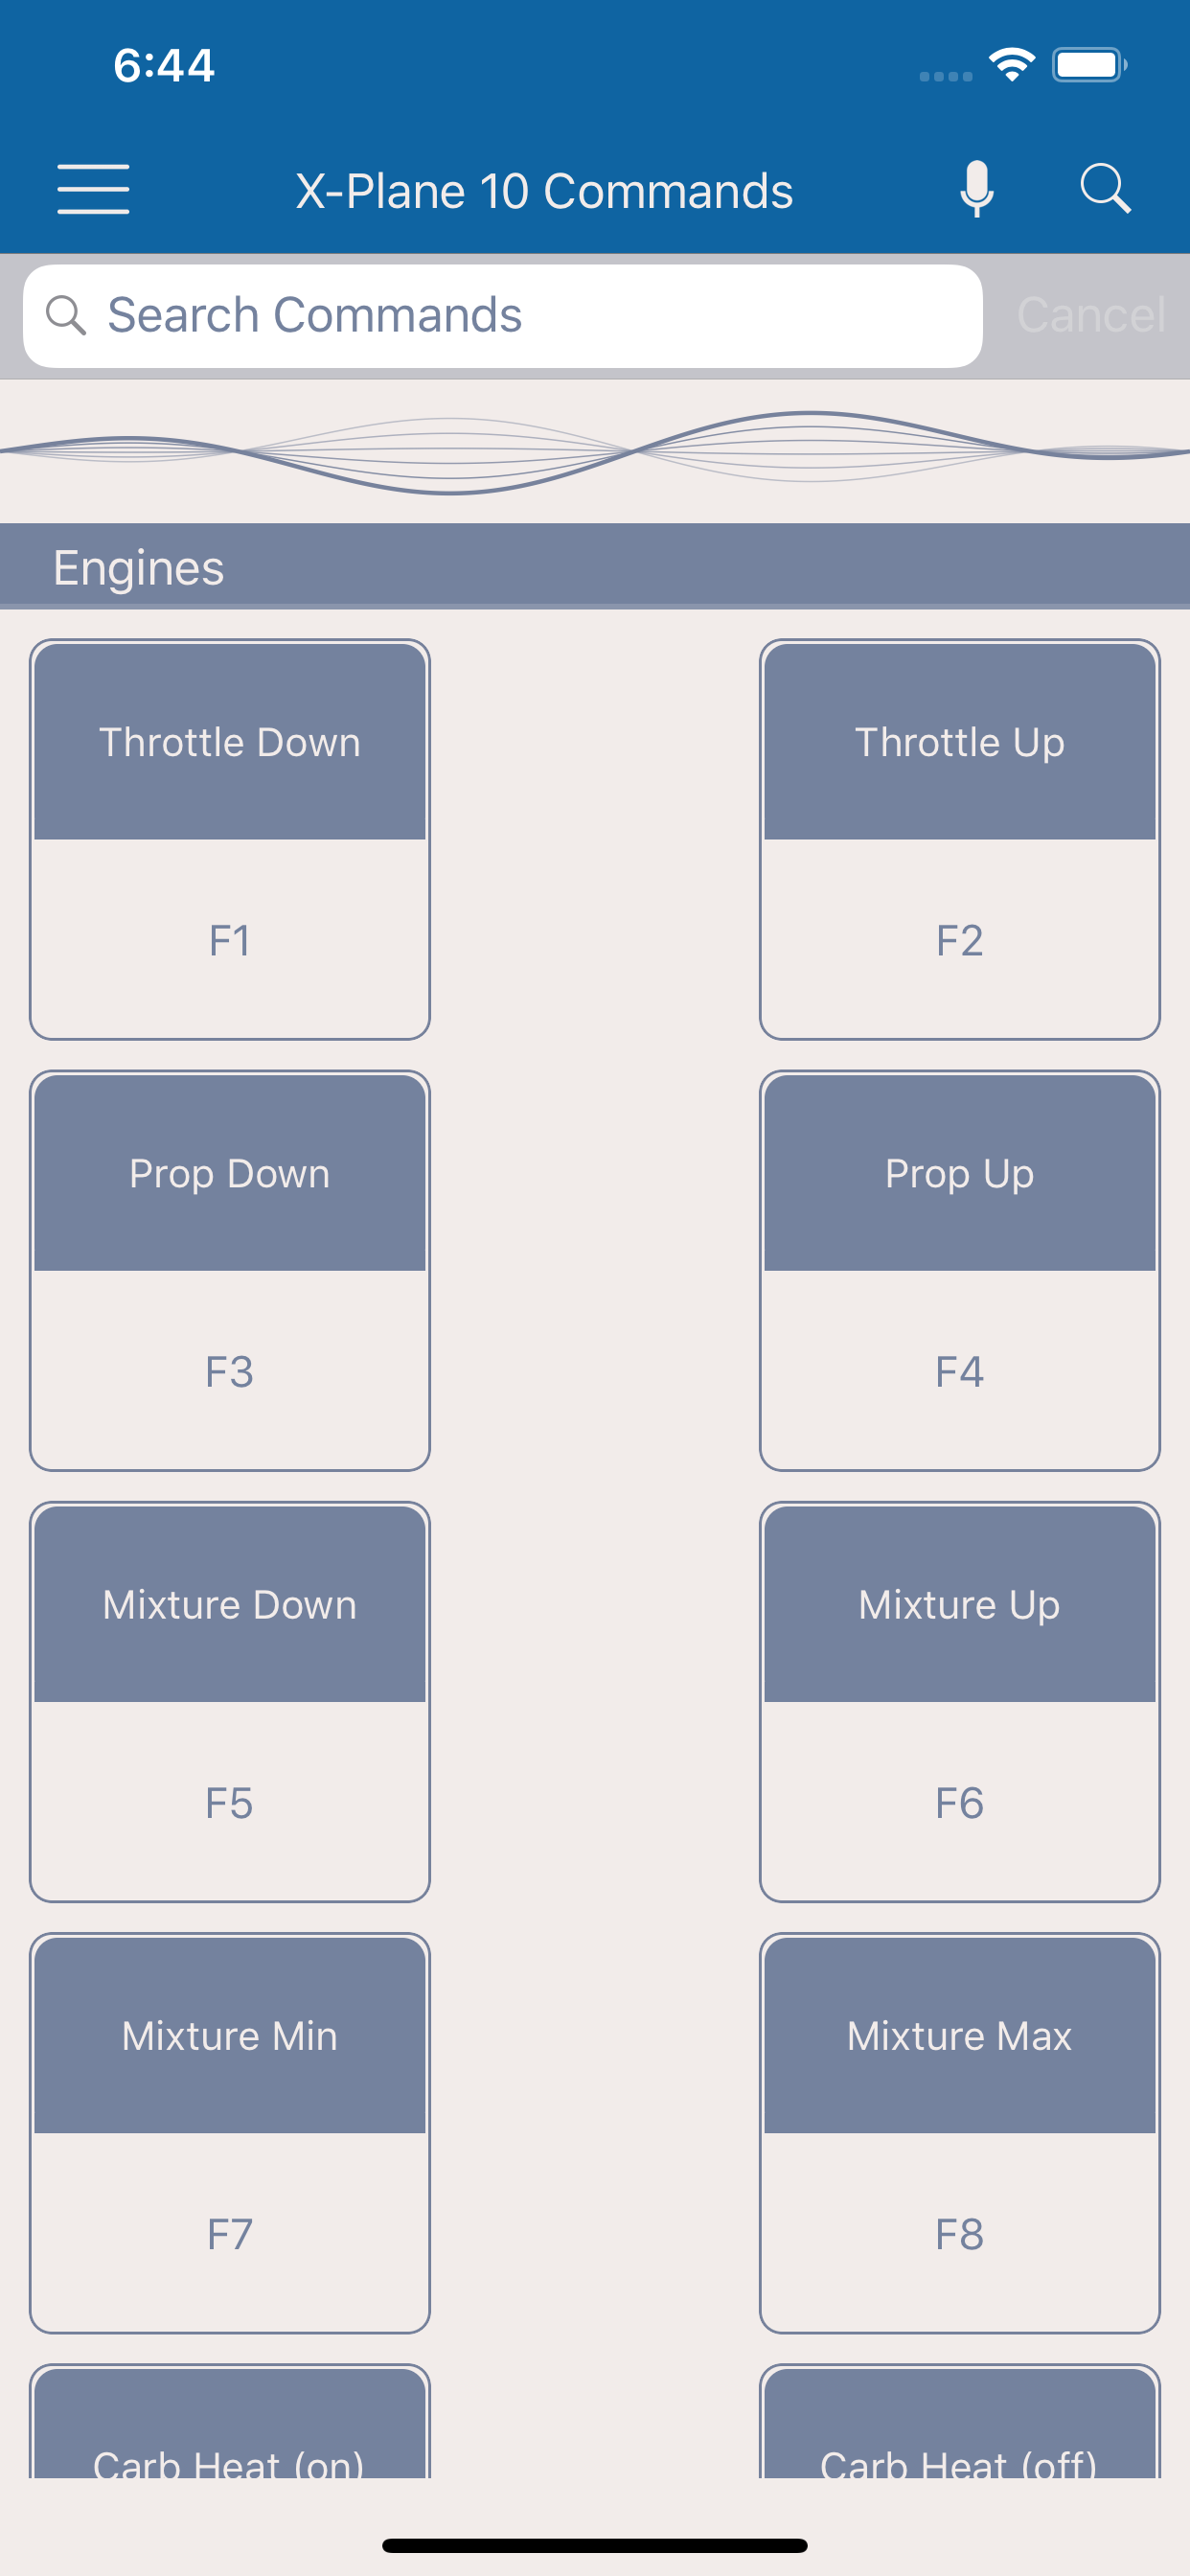Screen dimensions: 1190x2576
Task: Choose the Mixture Max F8 command
Action: pos(960,2133)
